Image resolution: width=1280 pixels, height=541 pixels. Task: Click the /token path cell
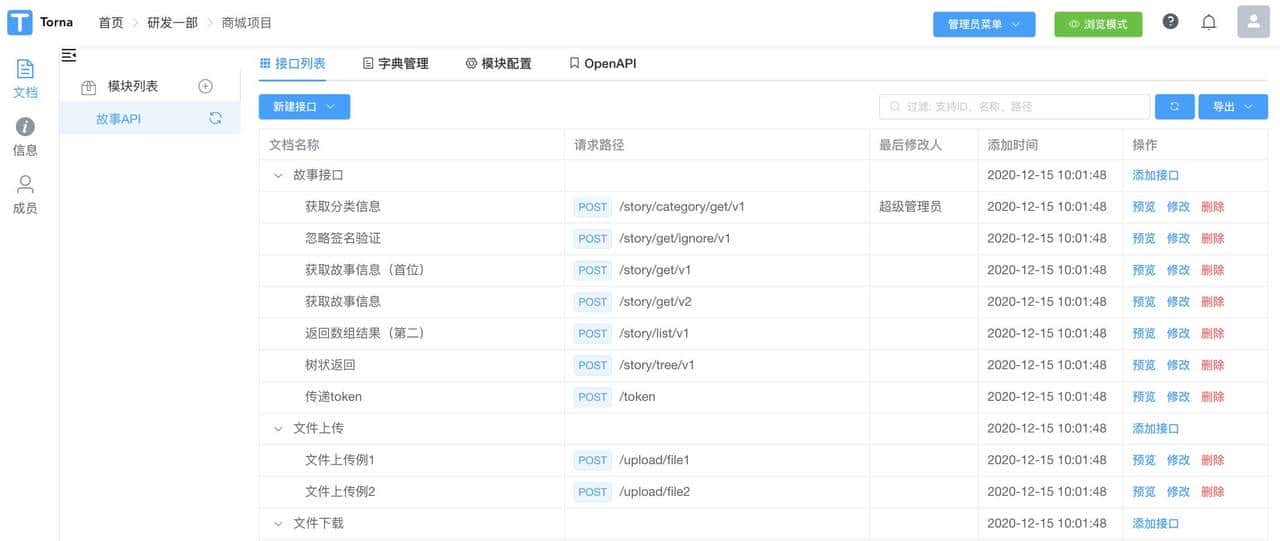(637, 397)
